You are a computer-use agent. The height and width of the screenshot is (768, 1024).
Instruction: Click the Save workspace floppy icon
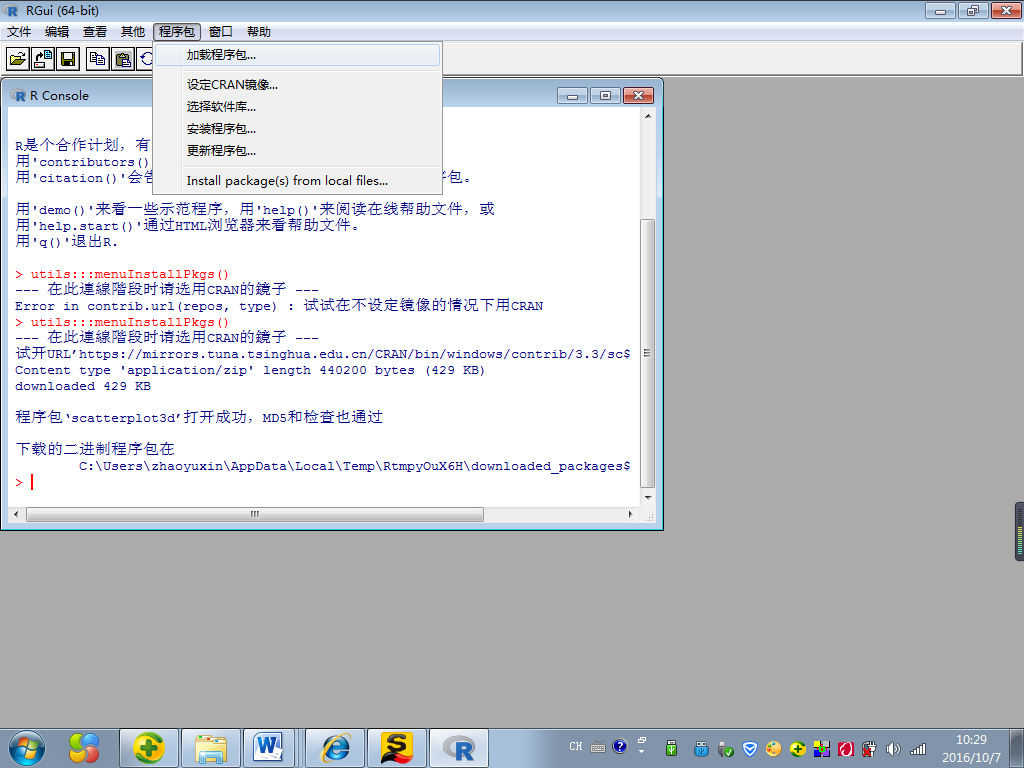69,59
